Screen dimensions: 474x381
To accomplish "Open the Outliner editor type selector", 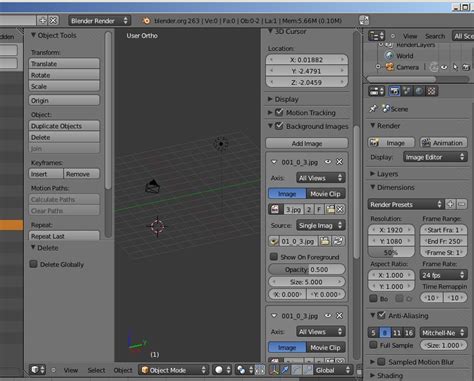I will pos(377,35).
